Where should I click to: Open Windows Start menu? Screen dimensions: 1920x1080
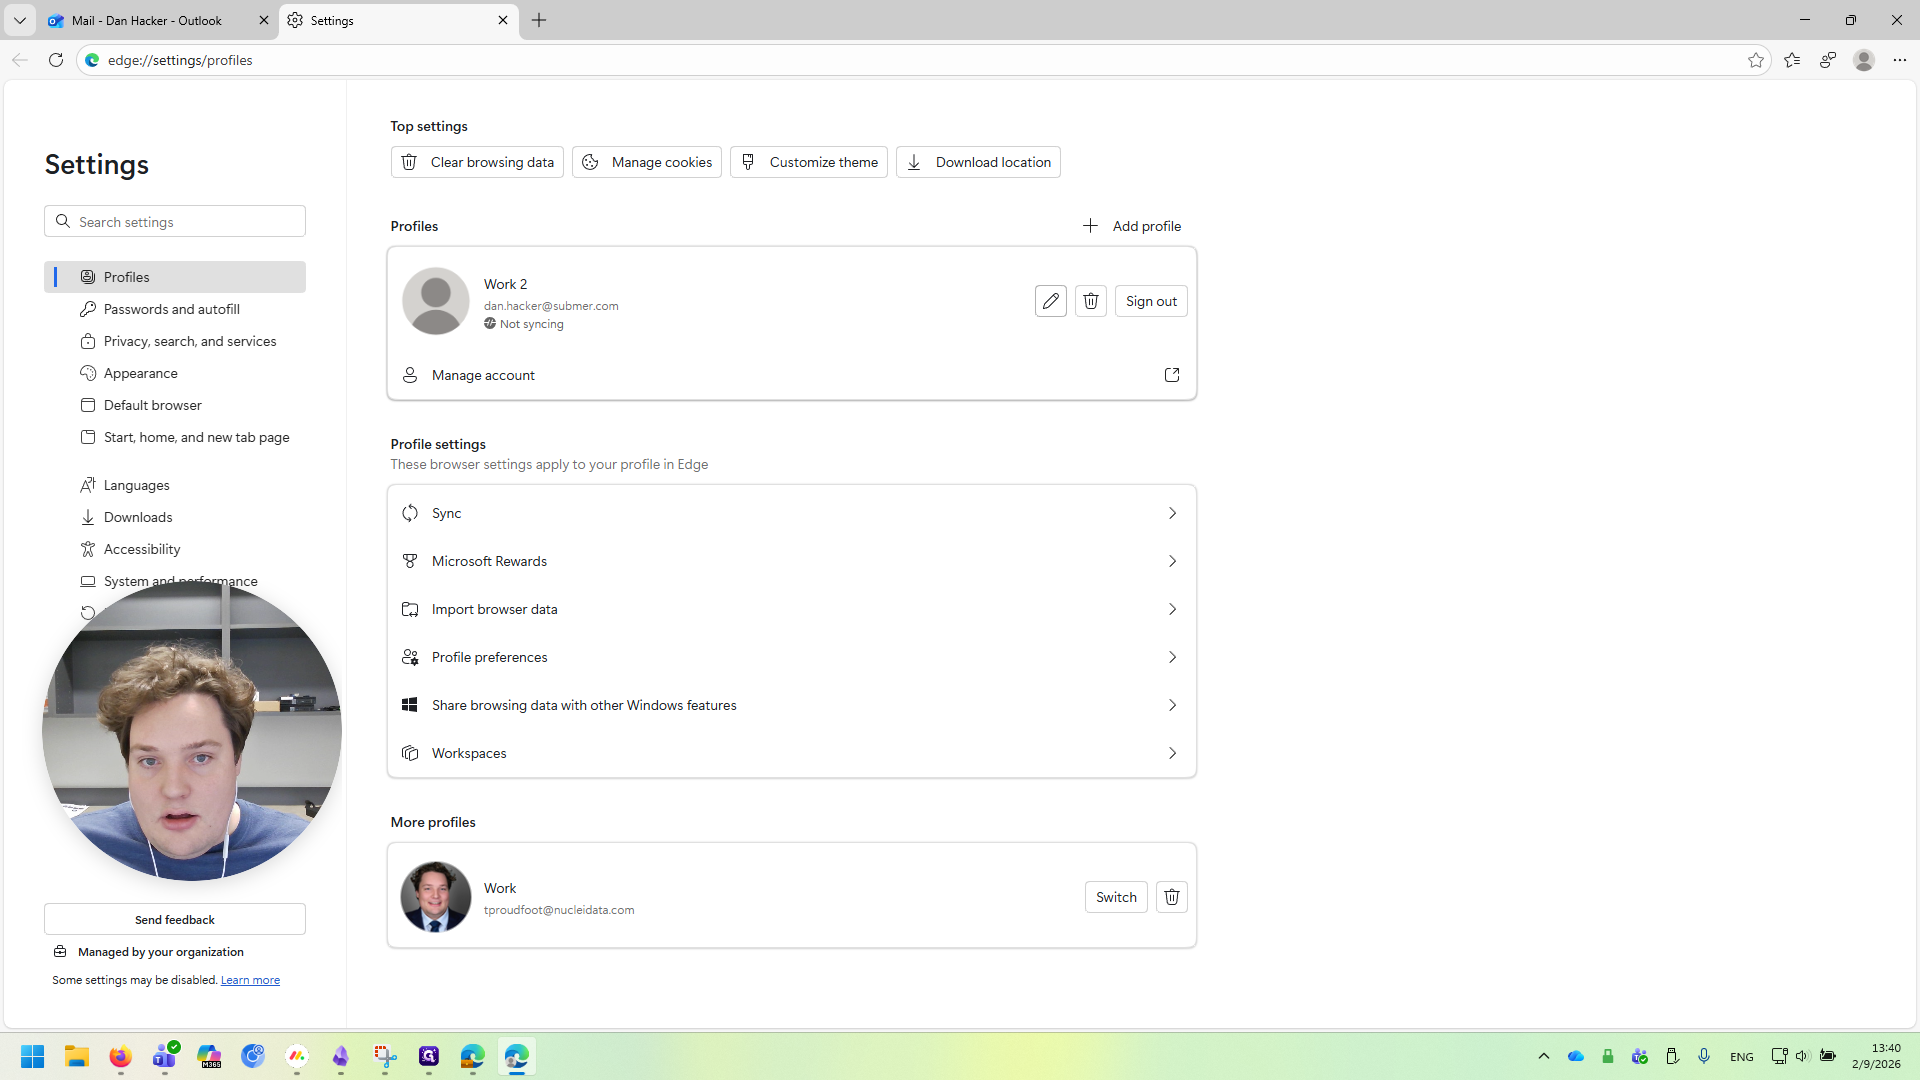point(32,1056)
